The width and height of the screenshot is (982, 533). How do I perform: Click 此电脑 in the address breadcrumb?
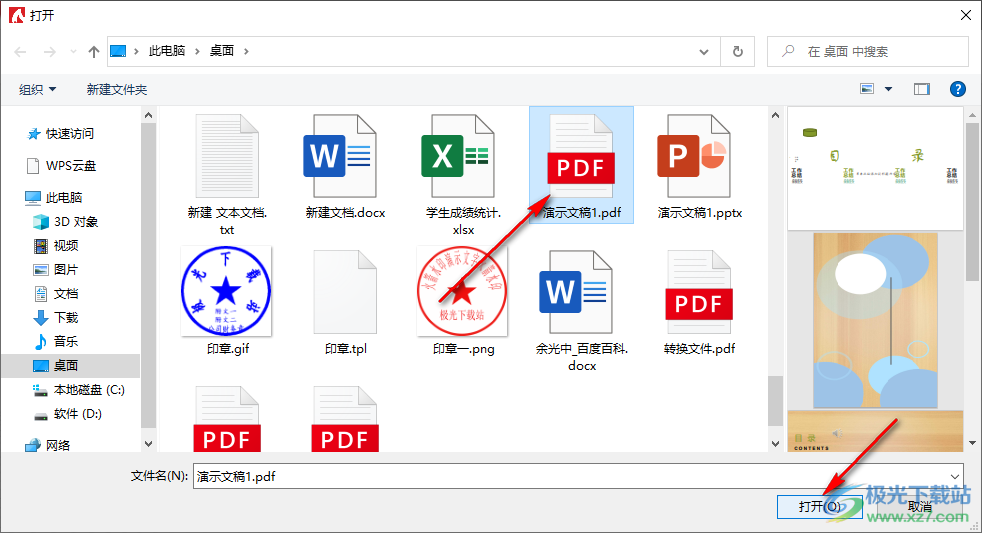[167, 51]
